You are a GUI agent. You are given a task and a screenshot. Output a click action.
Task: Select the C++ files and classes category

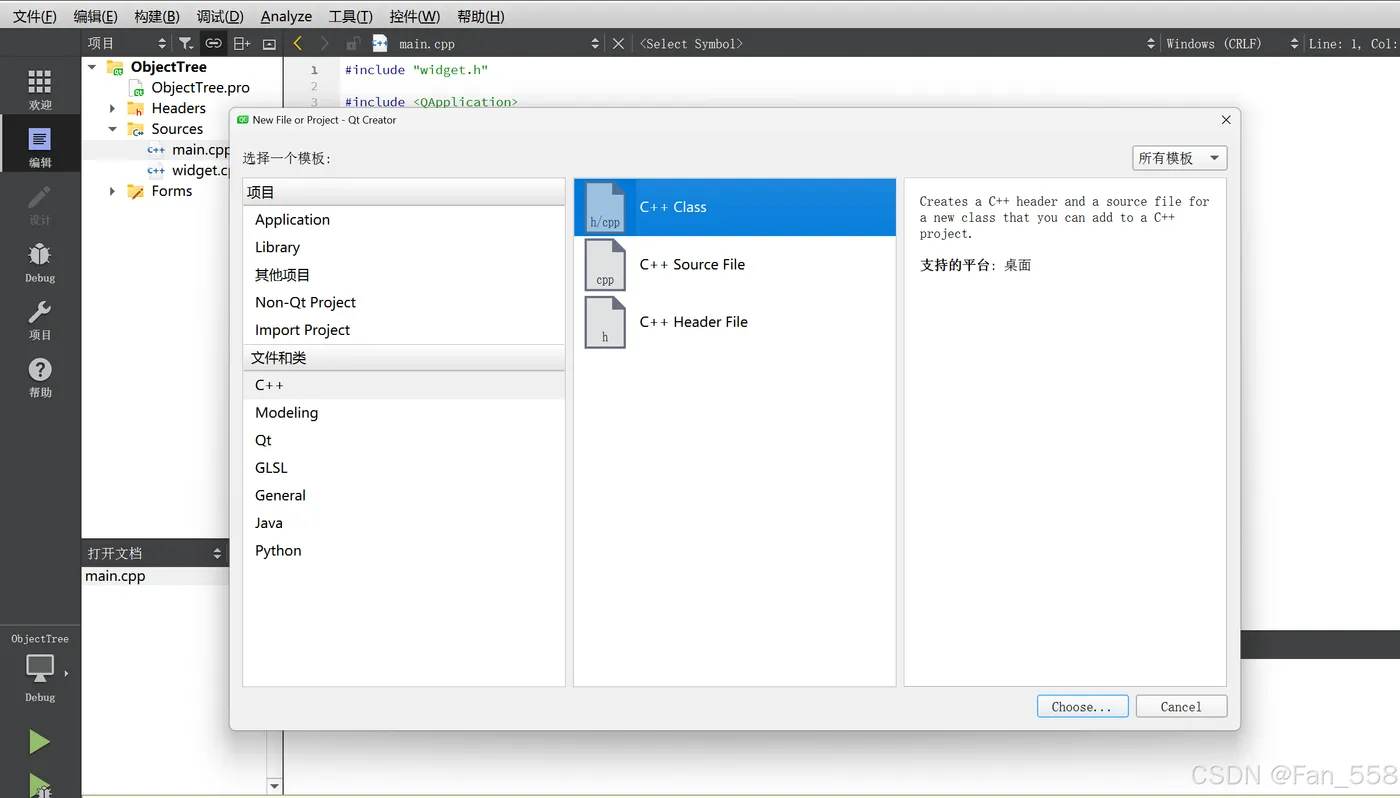[x=404, y=385]
